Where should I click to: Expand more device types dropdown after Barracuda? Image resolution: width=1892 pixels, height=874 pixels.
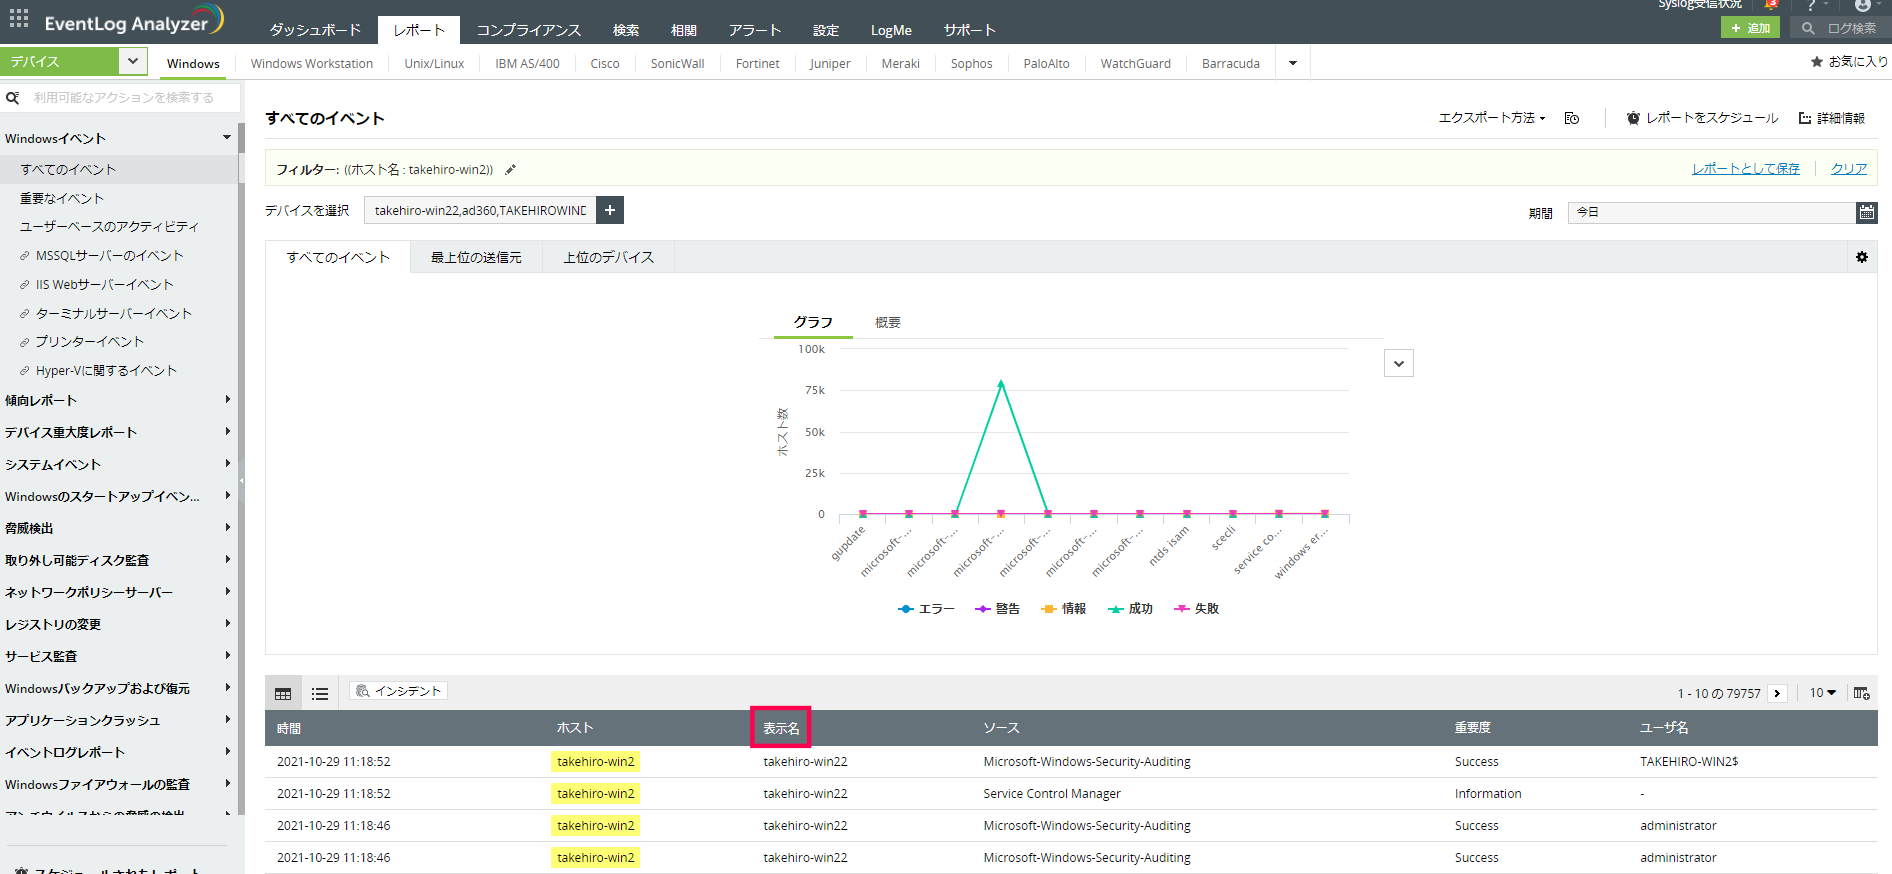1293,63
